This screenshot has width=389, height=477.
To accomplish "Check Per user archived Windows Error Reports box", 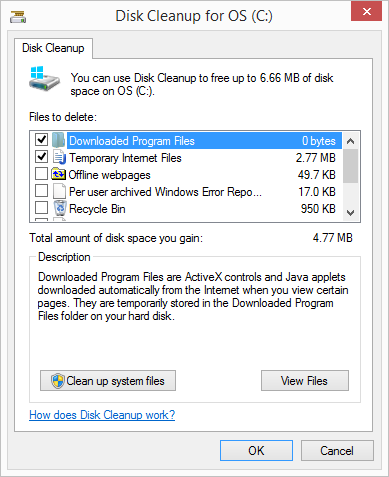I will pyautogui.click(x=41, y=191).
